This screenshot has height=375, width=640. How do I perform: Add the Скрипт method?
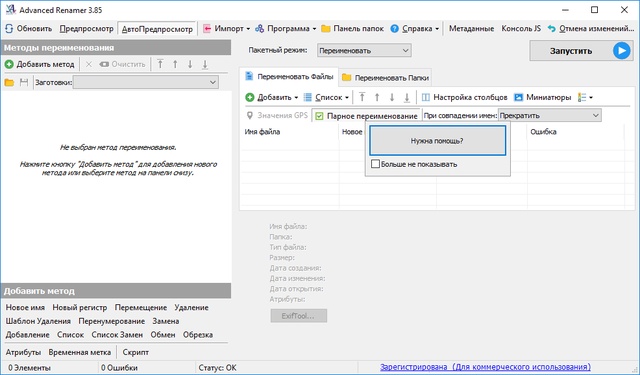[x=136, y=352]
